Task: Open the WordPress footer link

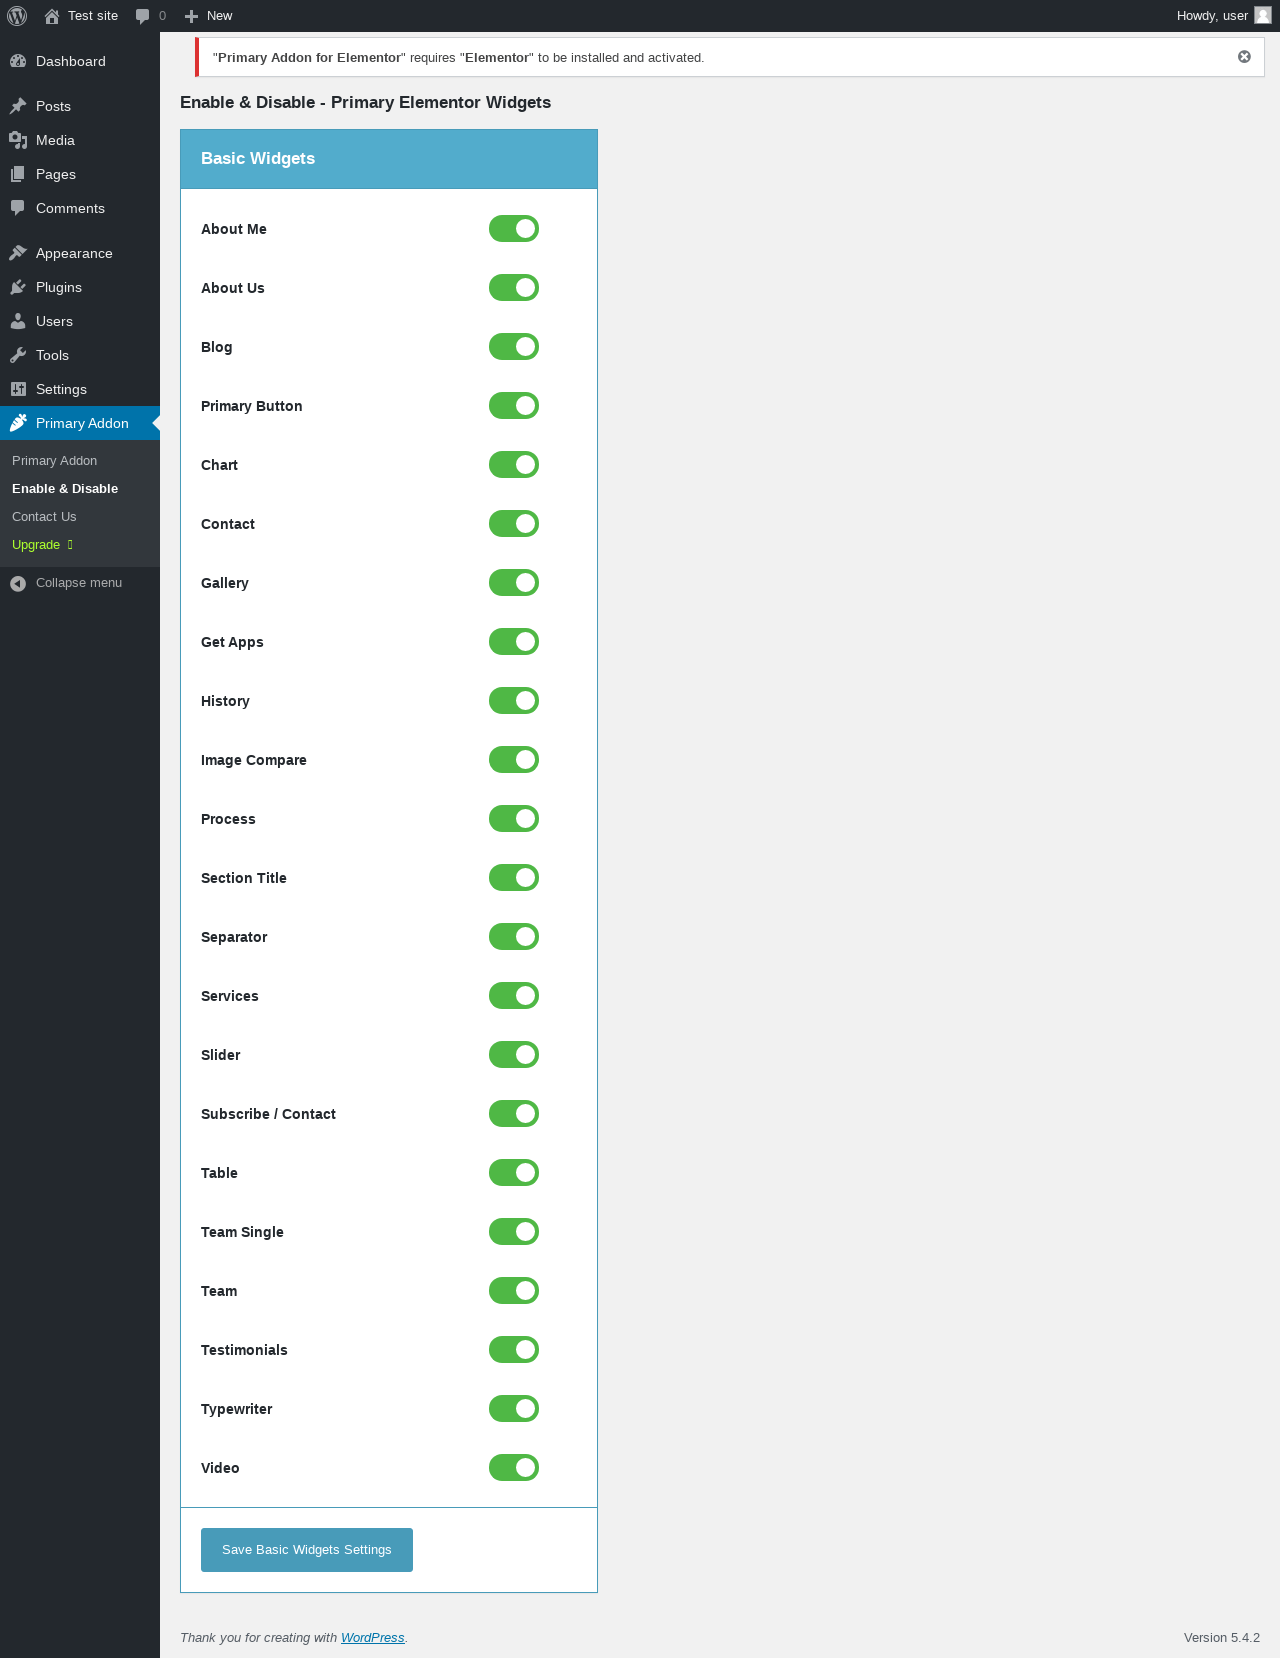Action: [x=372, y=1638]
